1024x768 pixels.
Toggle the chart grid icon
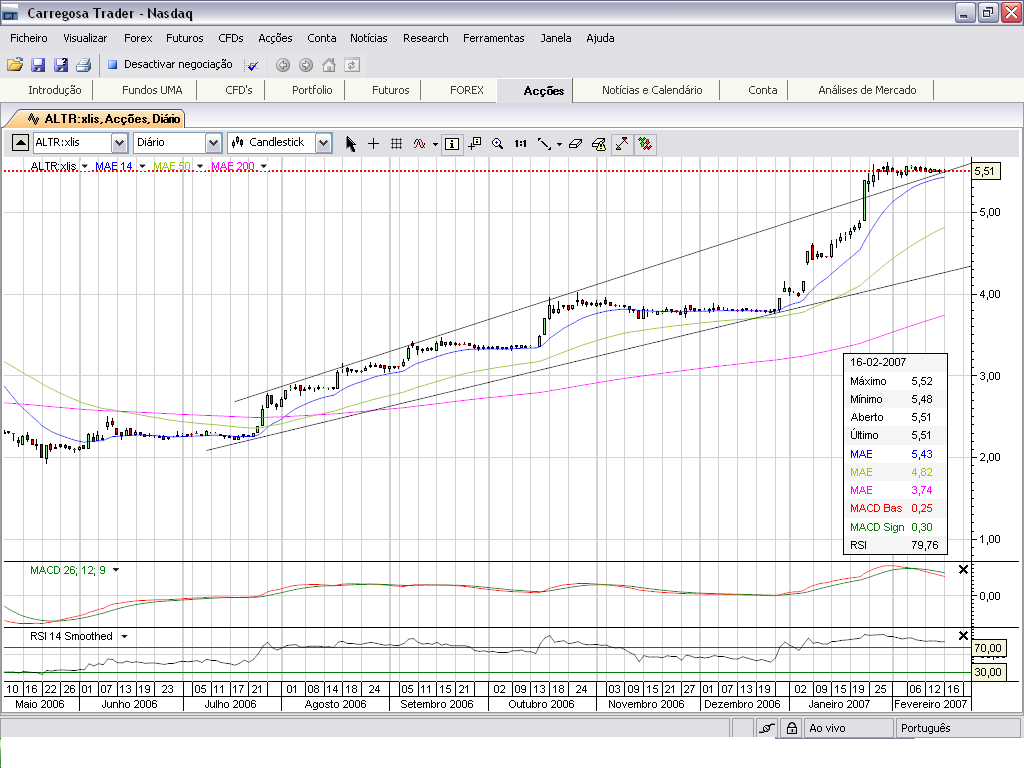[x=396, y=143]
